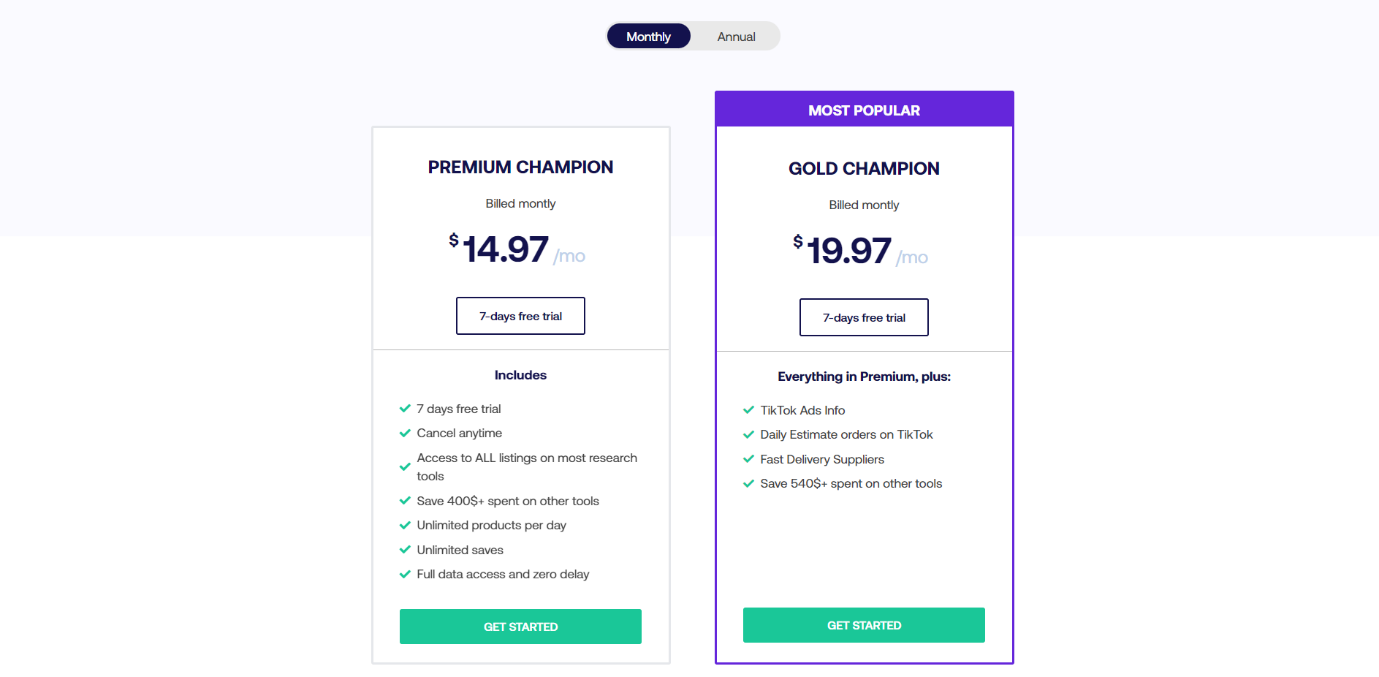Viewport: 1379px width, 677px height.
Task: Click the $14.97 per month price
Action: [x=506, y=249]
